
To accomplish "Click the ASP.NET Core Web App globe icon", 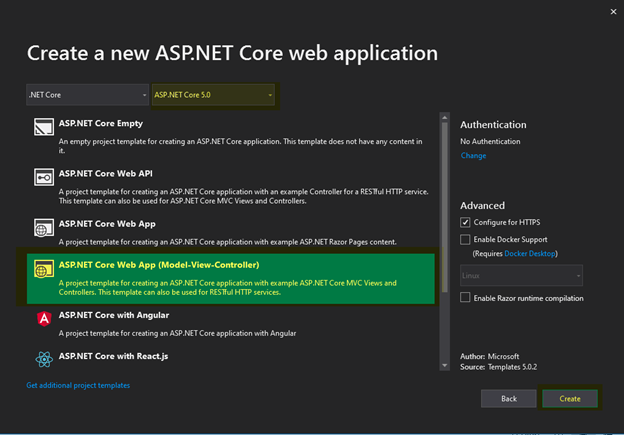I will tap(43, 226).
